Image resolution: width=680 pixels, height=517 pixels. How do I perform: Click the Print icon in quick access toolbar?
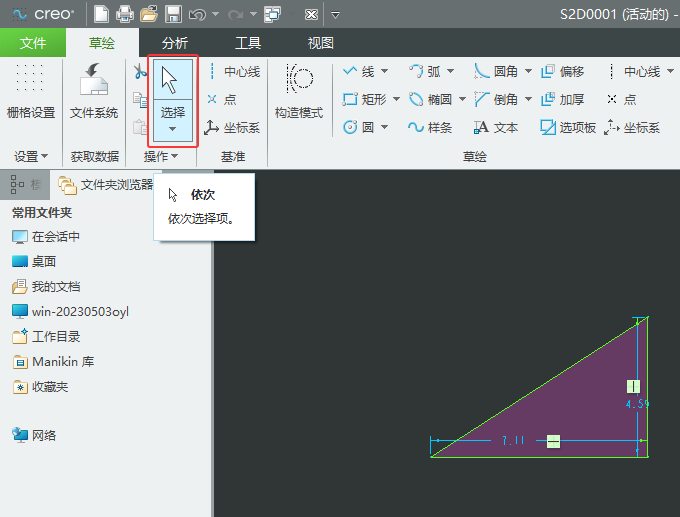coord(125,14)
